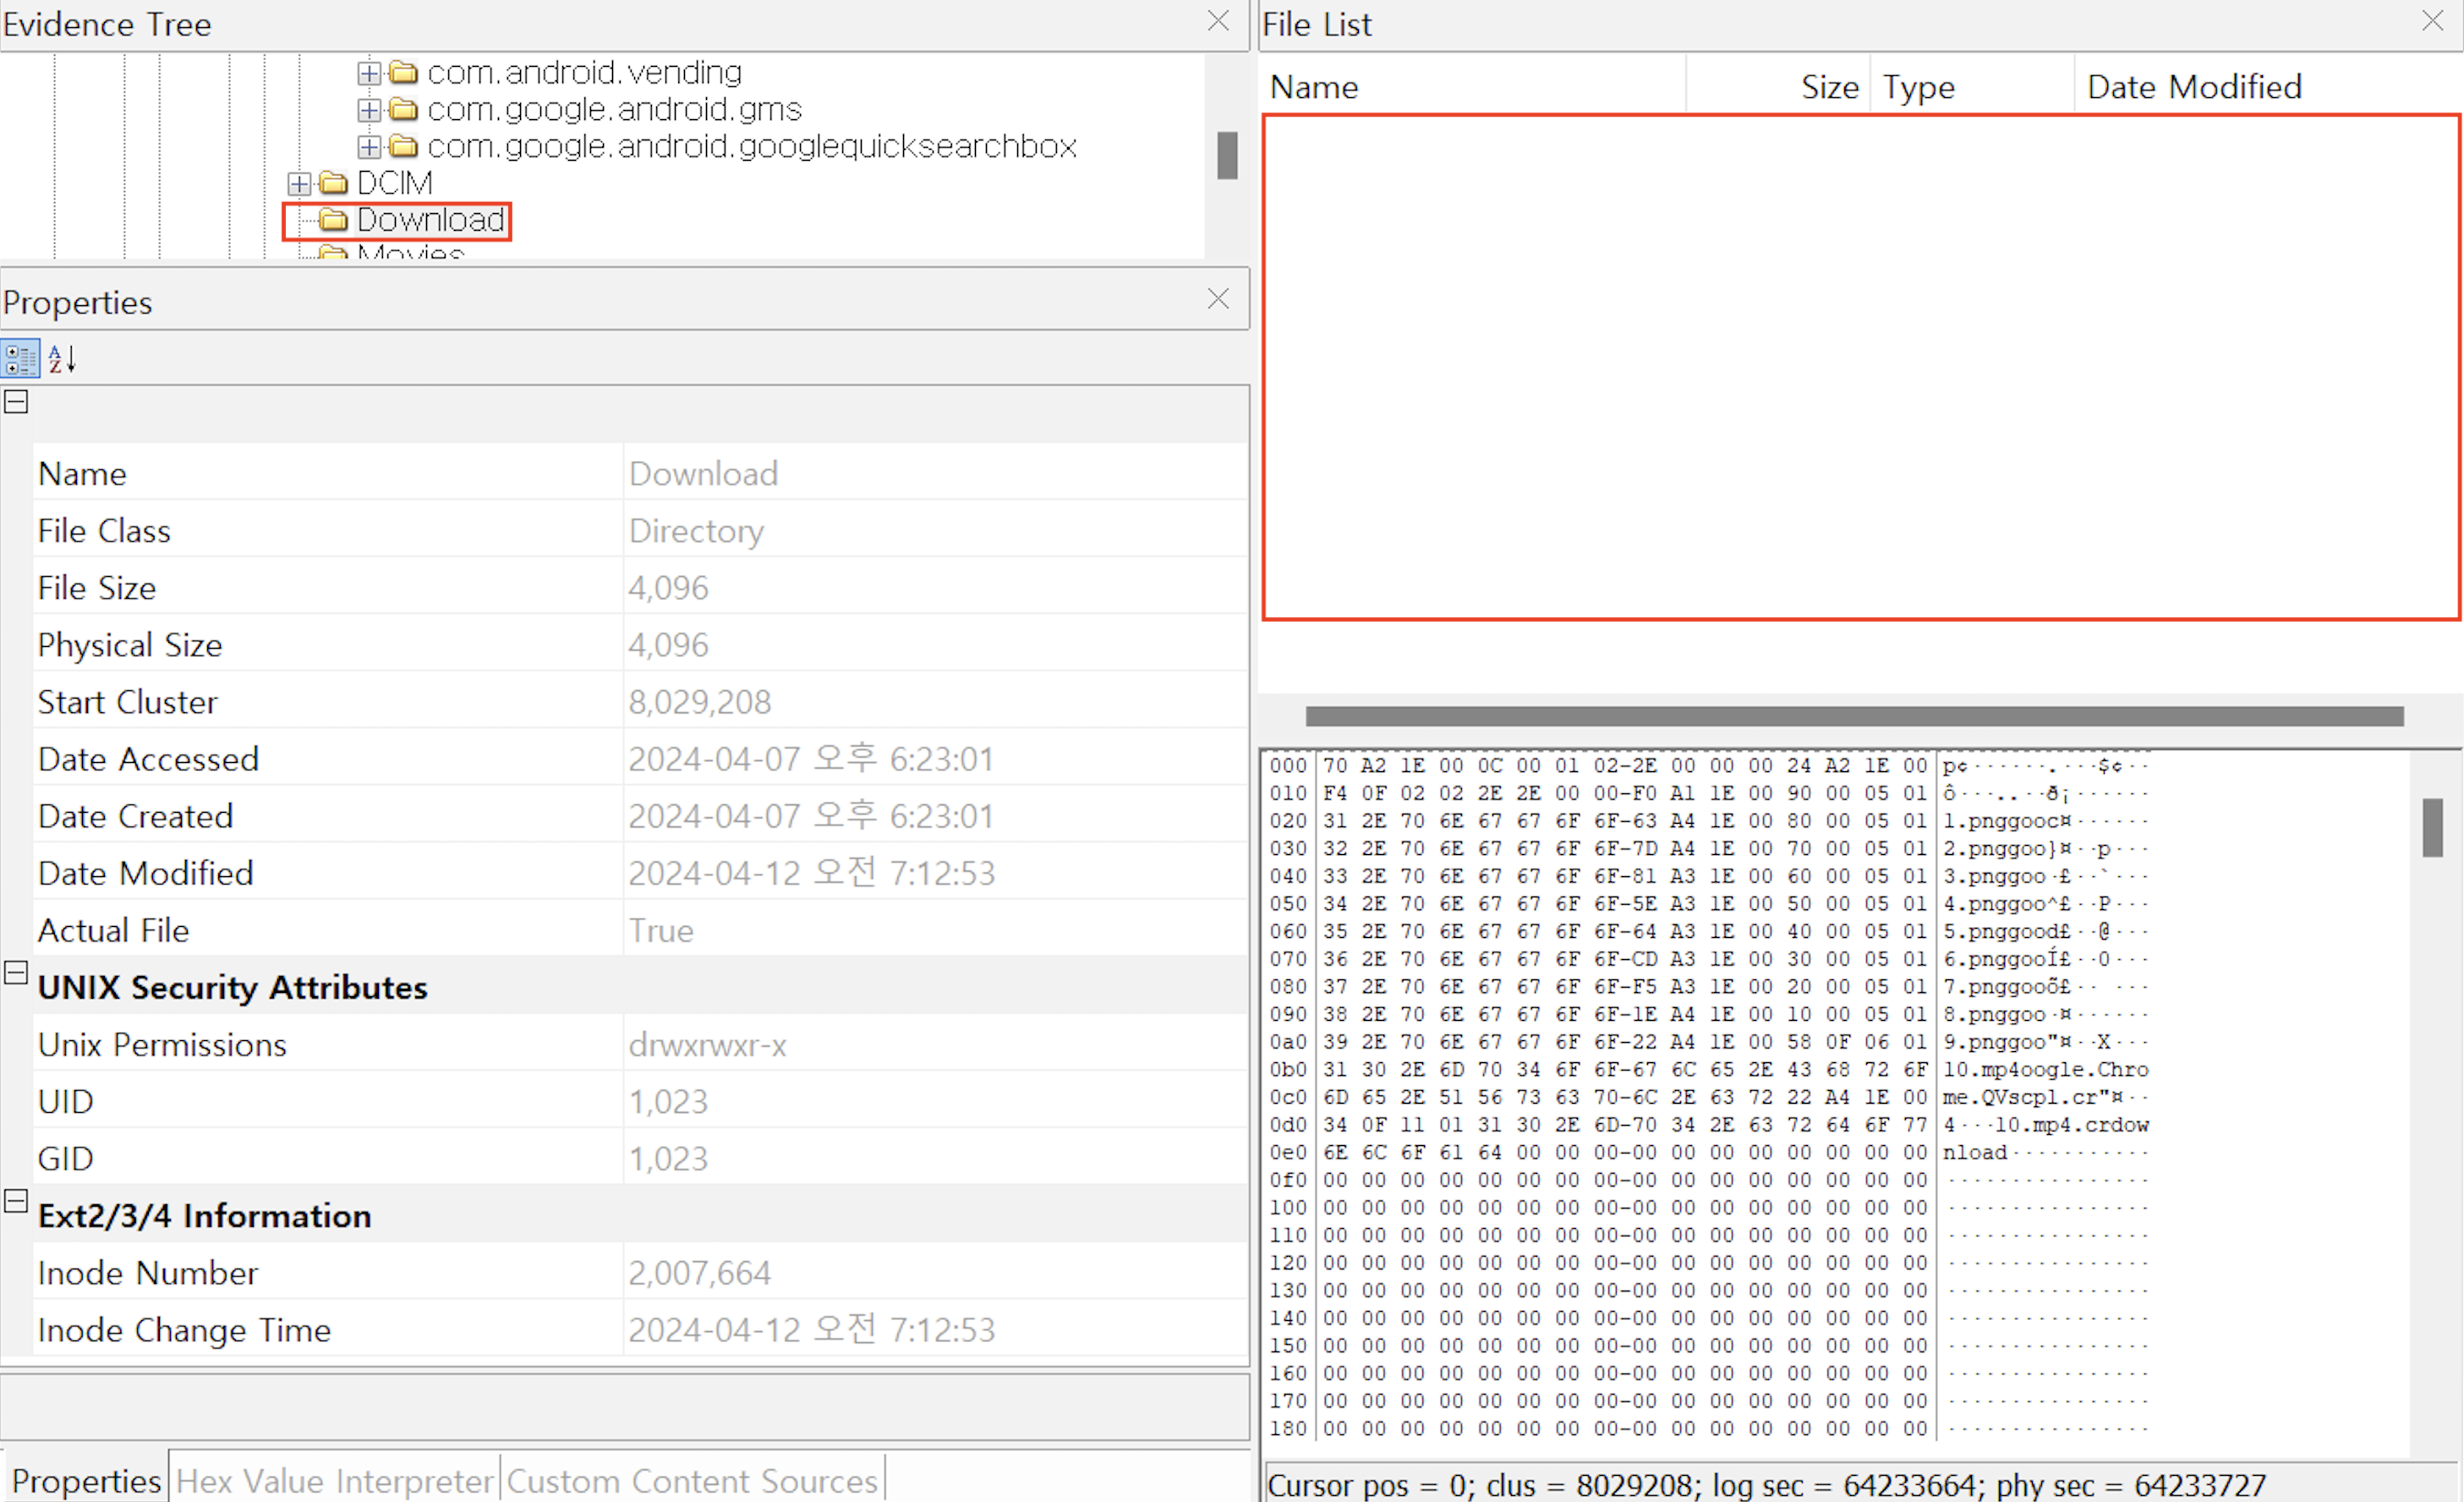This screenshot has width=2464, height=1502.
Task: Expand the DCIM folder node
Action: point(298,184)
